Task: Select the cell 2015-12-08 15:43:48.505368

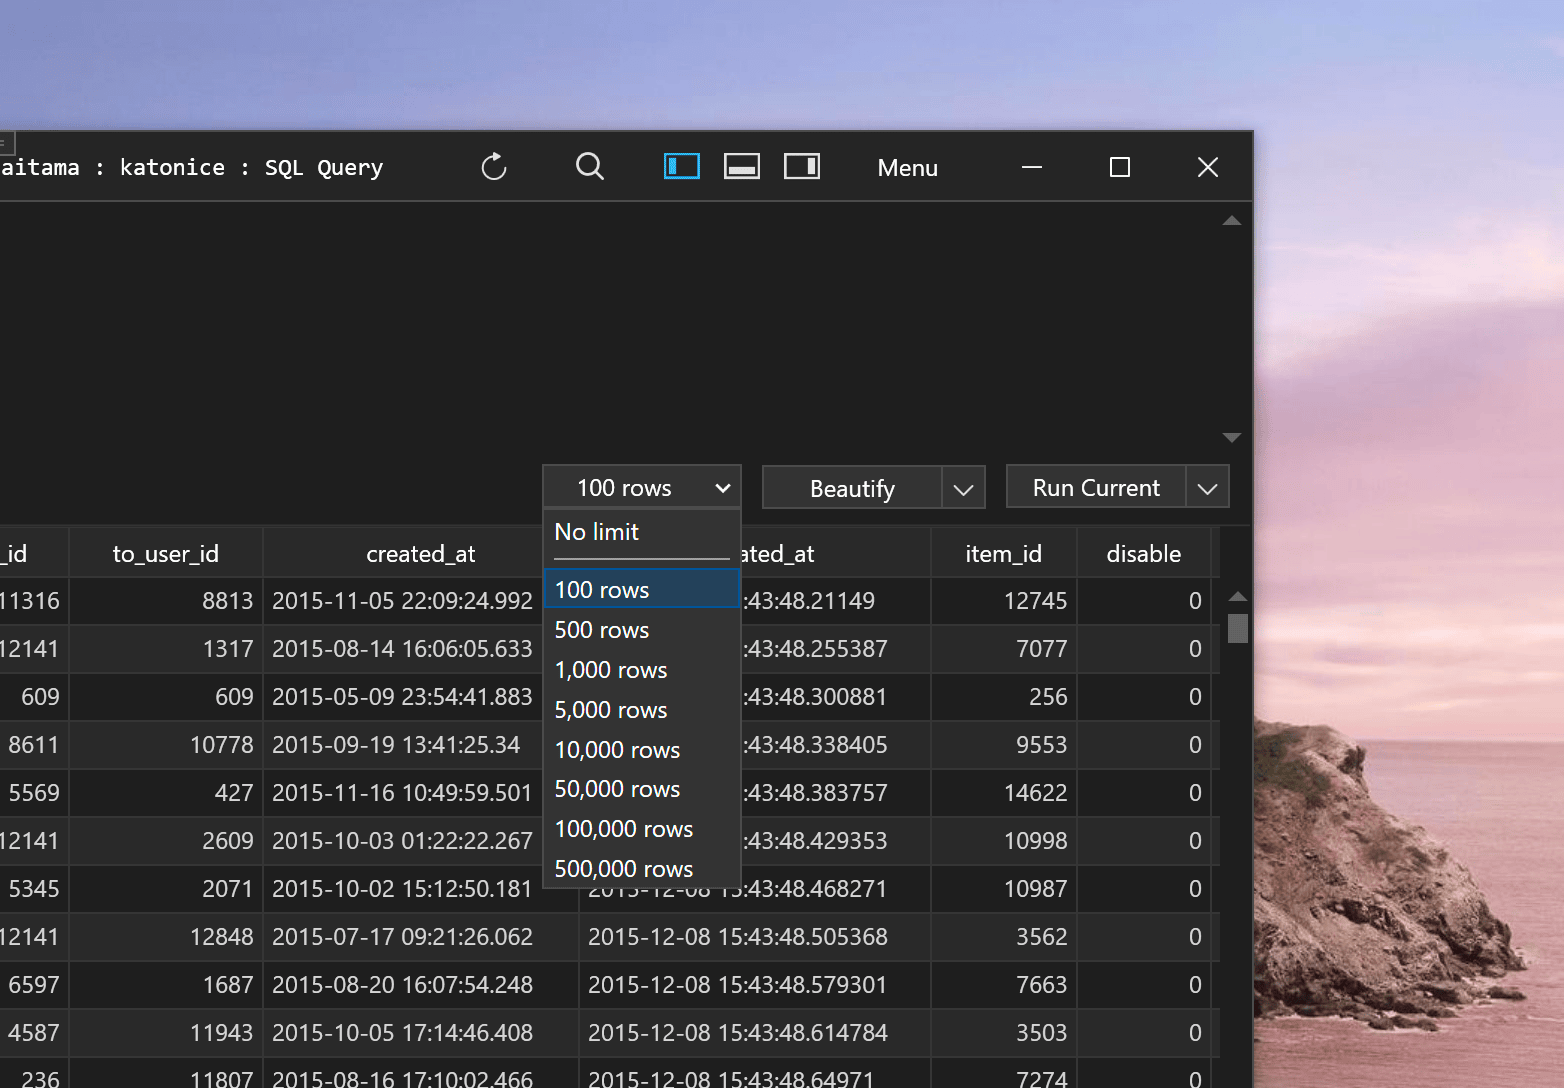Action: pos(755,937)
